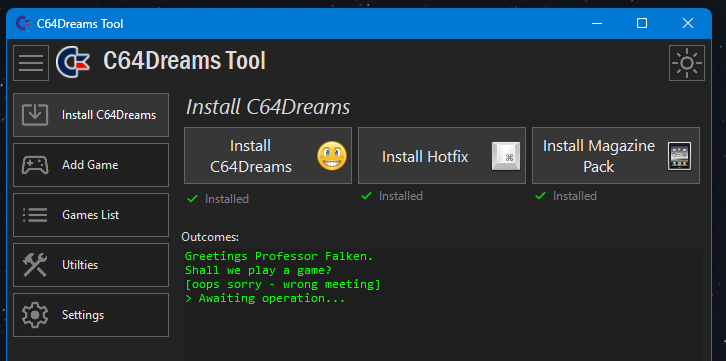The height and width of the screenshot is (361, 726).
Task: Click the main Install C64Dreams button
Action: [268, 156]
